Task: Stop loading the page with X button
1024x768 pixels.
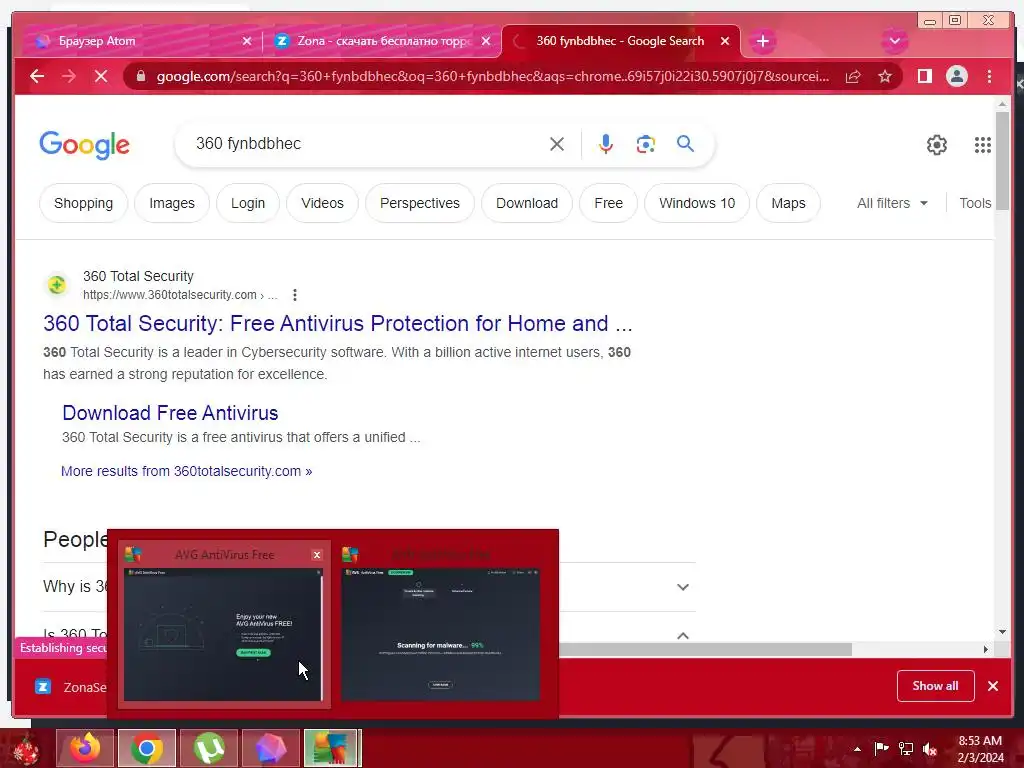Action: point(101,76)
